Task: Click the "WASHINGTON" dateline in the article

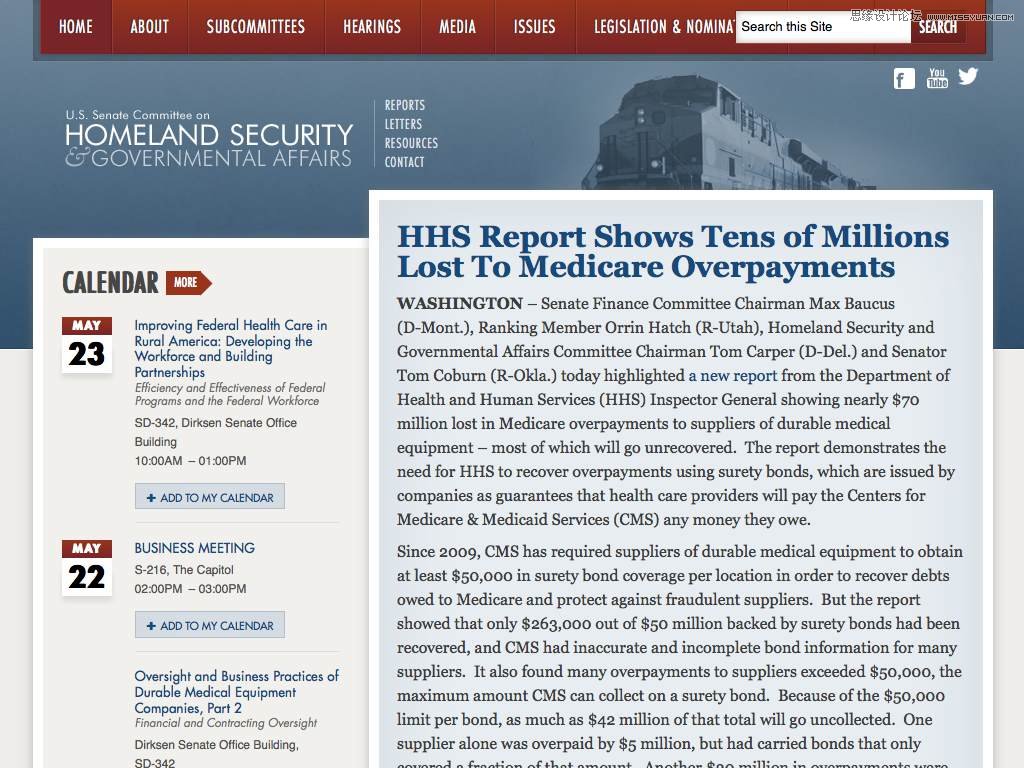Action: 460,304
